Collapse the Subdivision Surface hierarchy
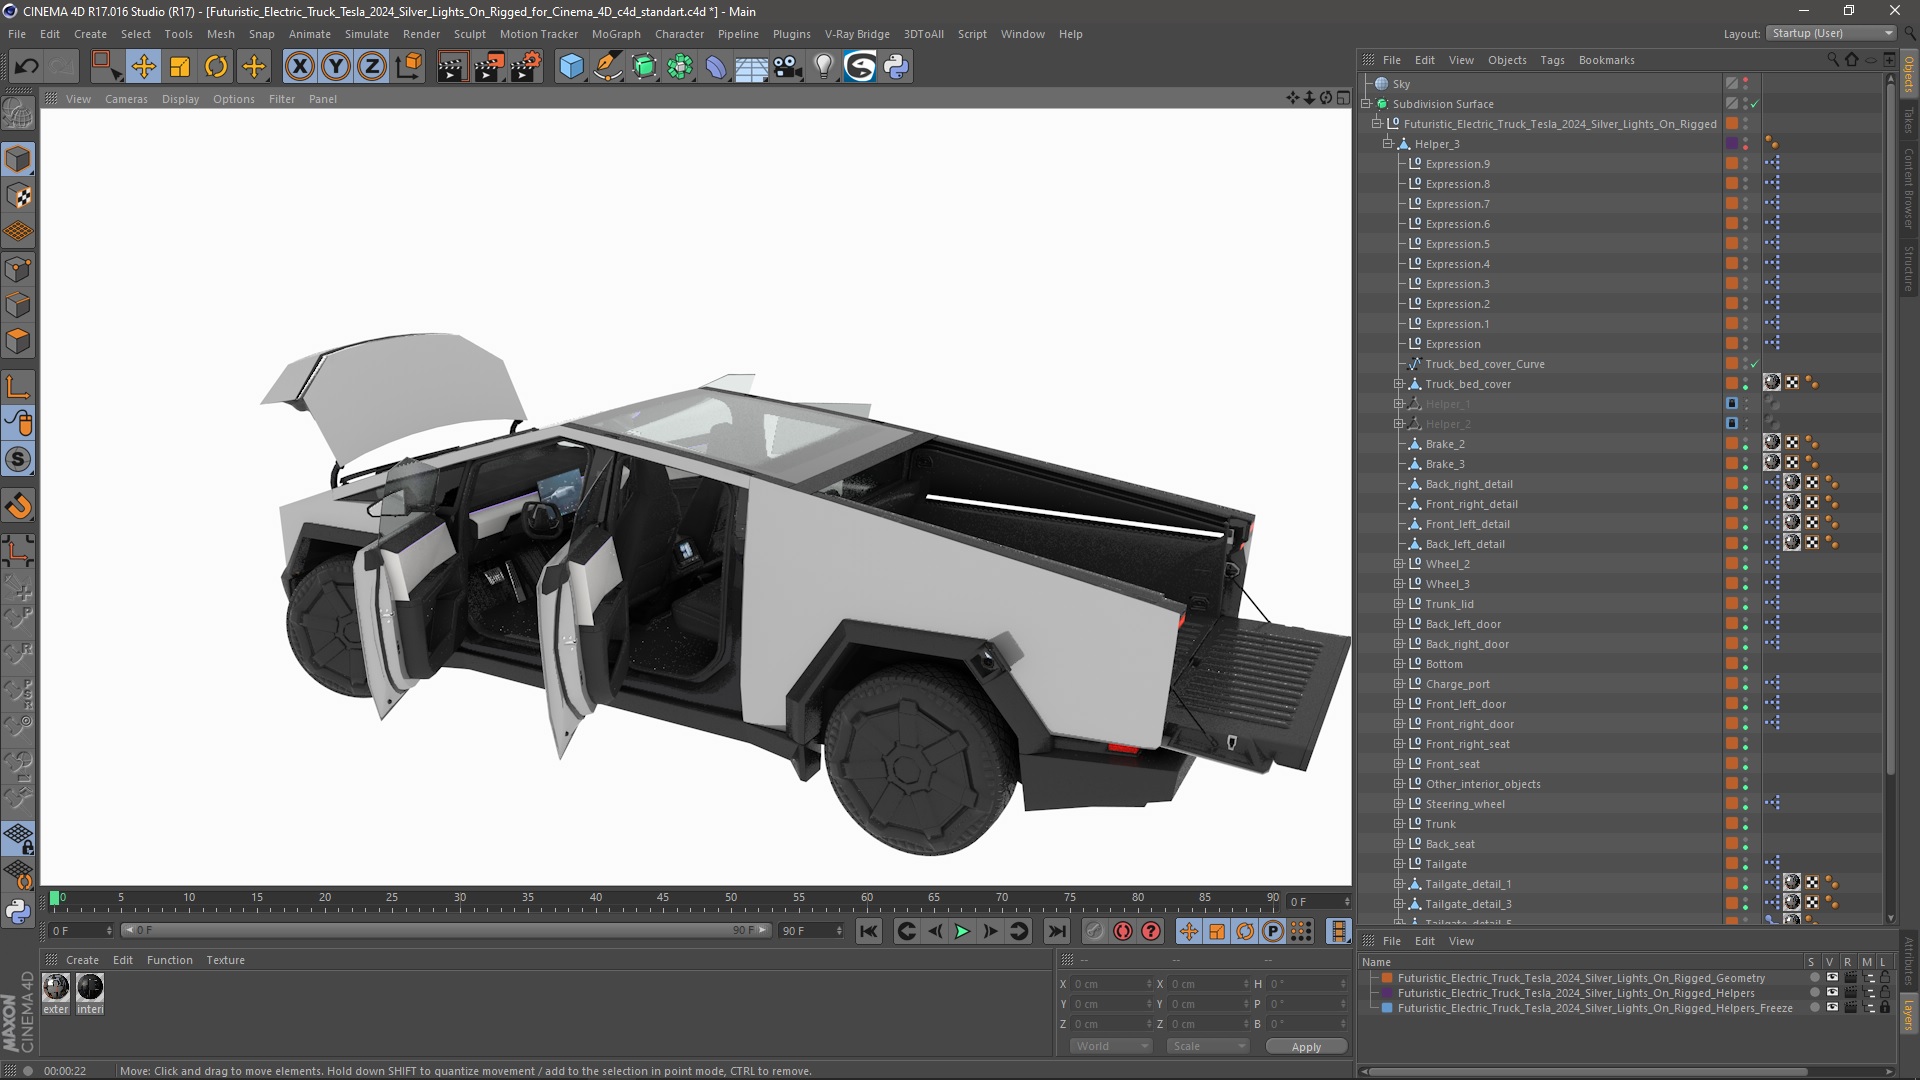Image resolution: width=1920 pixels, height=1080 pixels. pyautogui.click(x=1366, y=104)
